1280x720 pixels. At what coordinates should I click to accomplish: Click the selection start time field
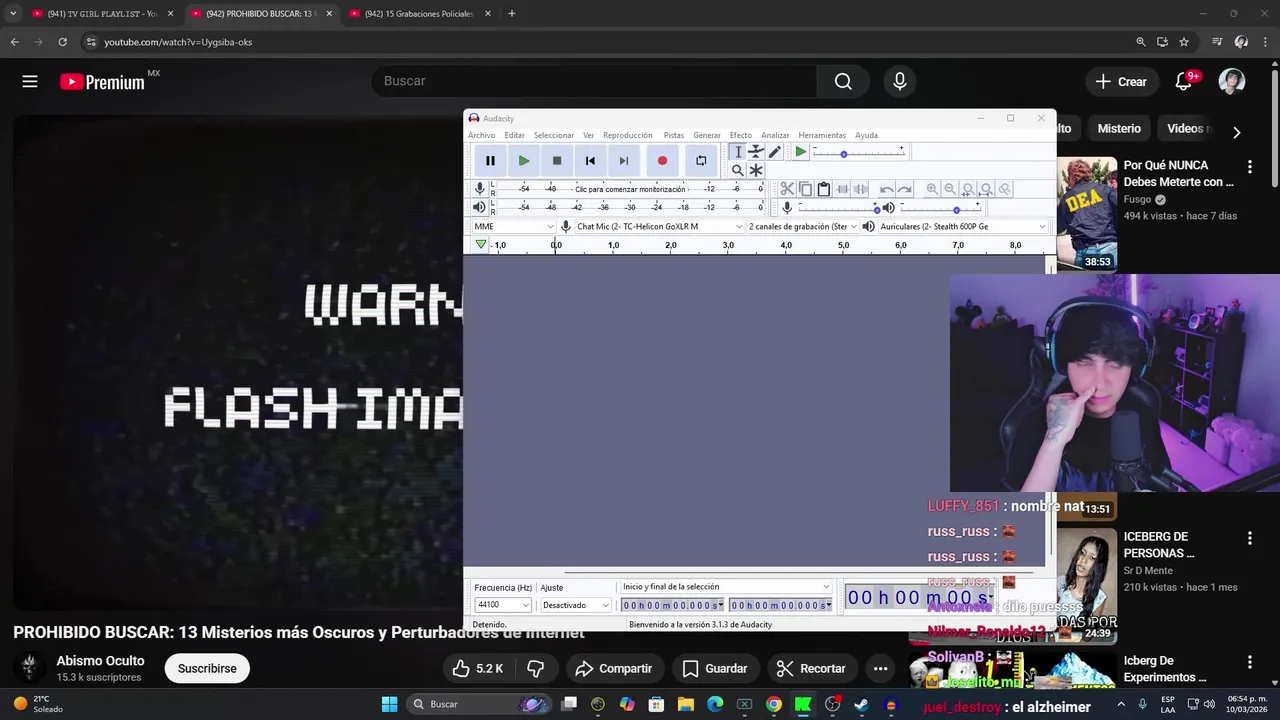tap(672, 605)
